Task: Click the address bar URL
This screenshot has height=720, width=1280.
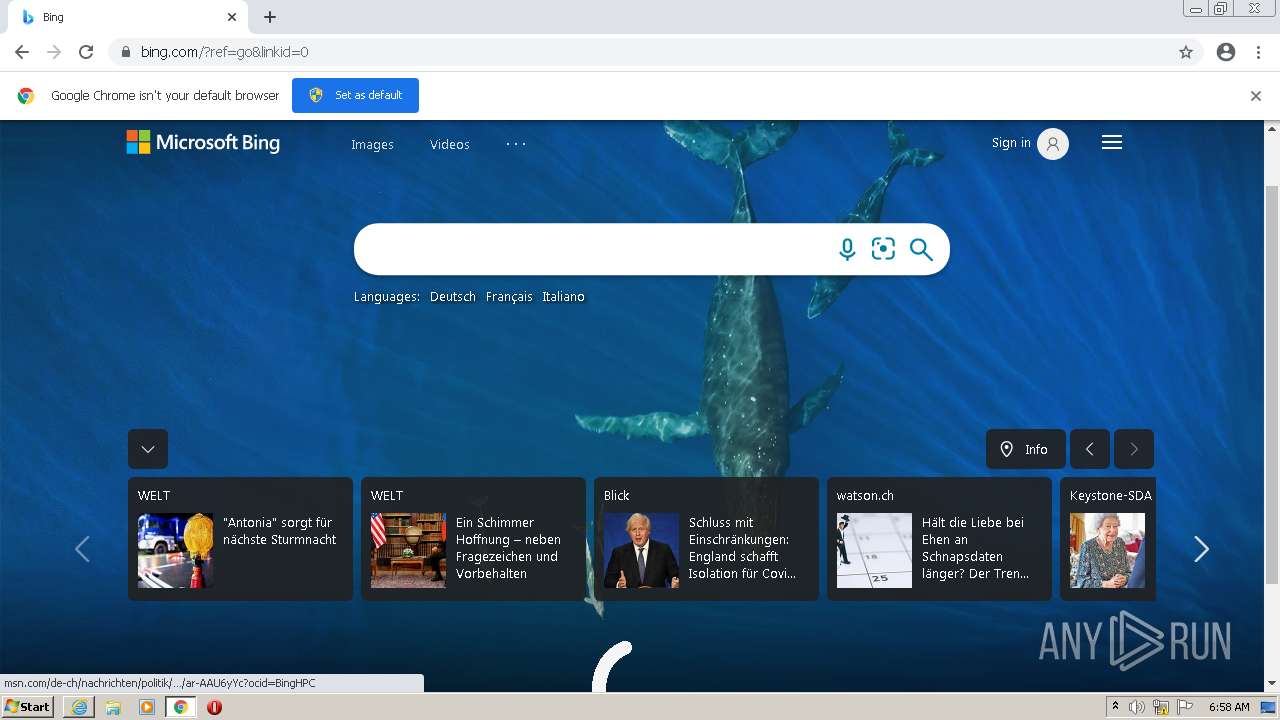Action: pos(224,52)
